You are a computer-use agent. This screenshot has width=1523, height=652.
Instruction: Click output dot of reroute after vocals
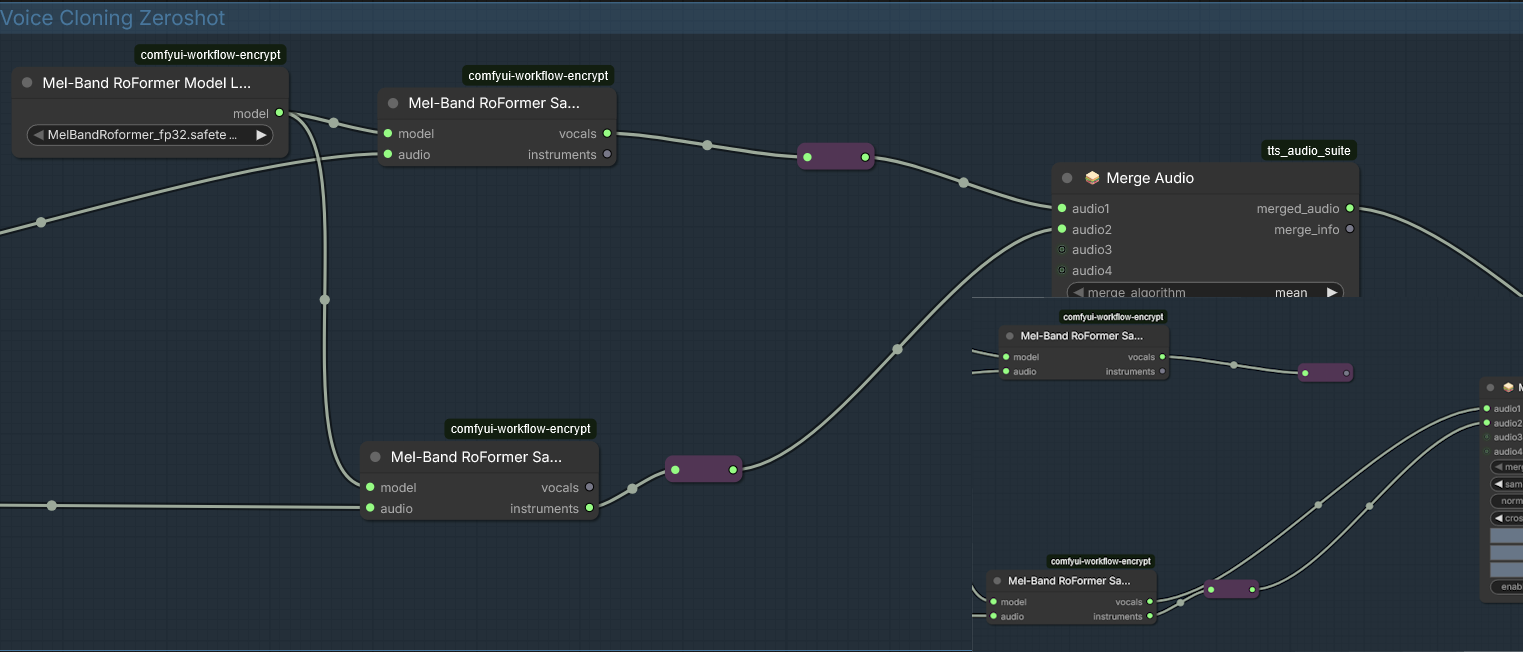click(865, 157)
